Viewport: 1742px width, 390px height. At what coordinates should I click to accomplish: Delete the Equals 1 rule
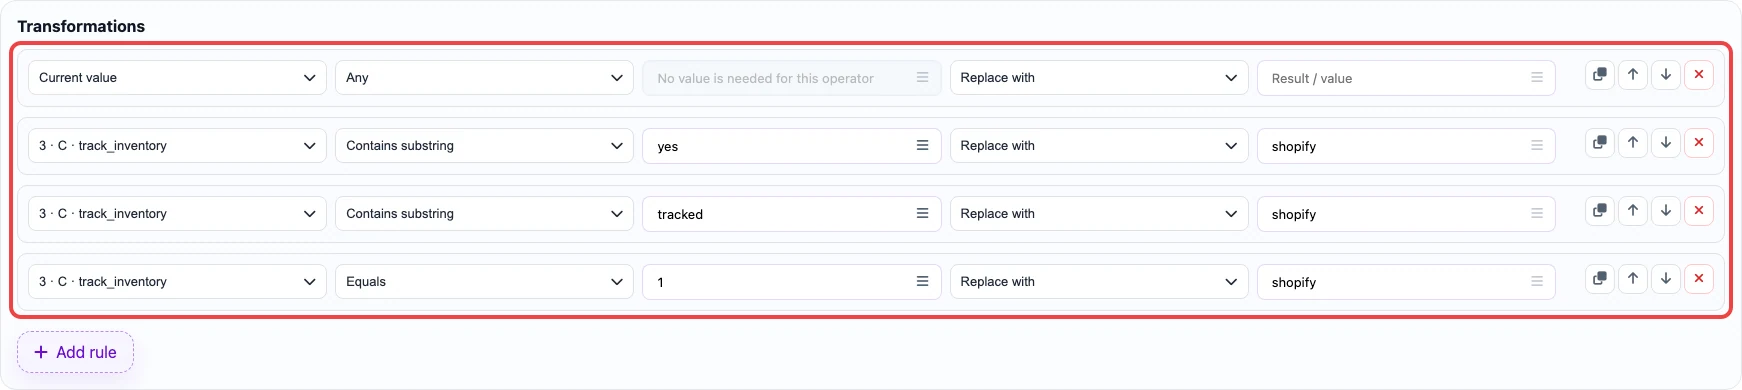(1699, 279)
